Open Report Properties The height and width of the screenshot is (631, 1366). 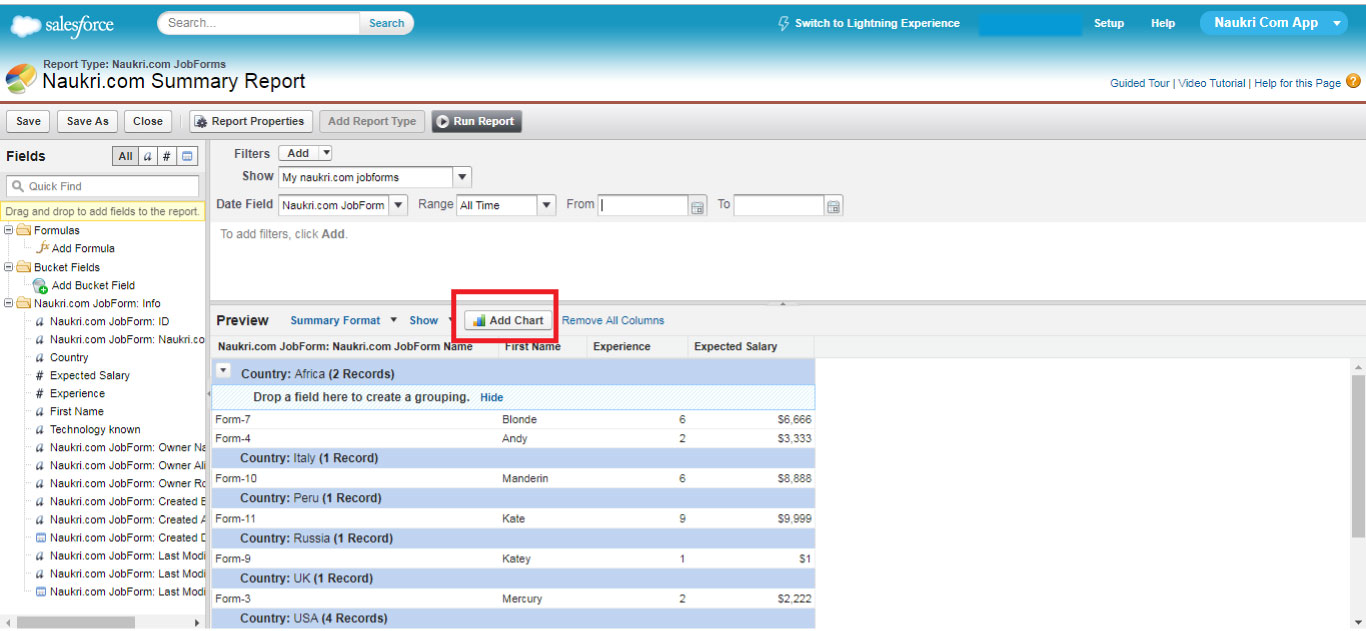tap(250, 121)
